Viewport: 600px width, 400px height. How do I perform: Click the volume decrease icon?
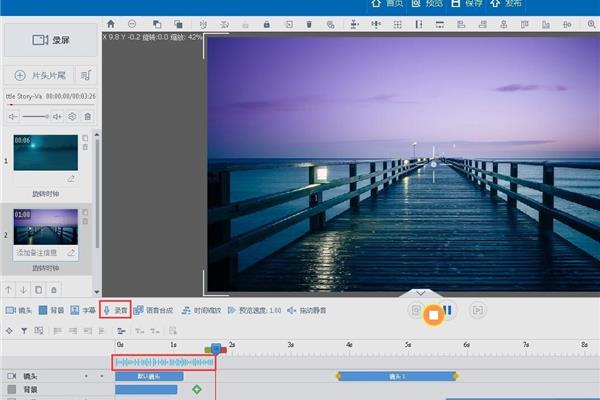coord(13,117)
